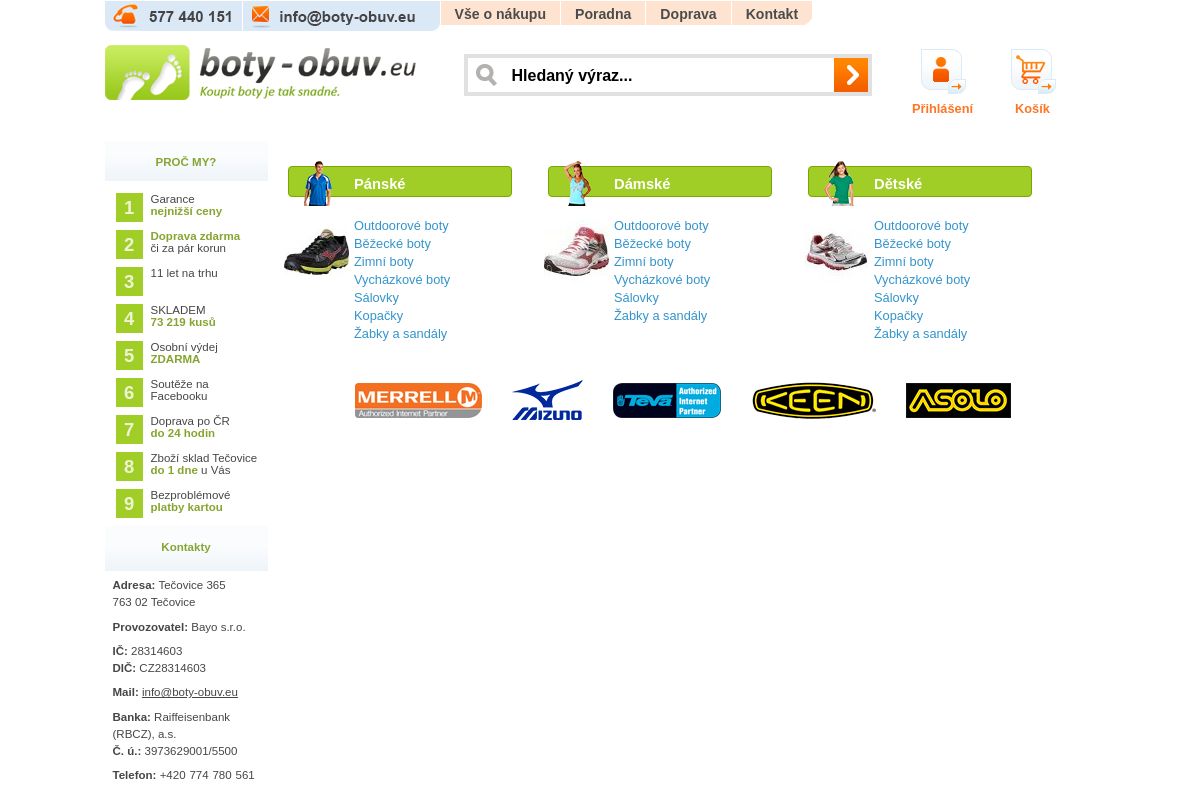Click the orange search arrow button
Viewport: 1200px width, 800px height.
pos(851,75)
